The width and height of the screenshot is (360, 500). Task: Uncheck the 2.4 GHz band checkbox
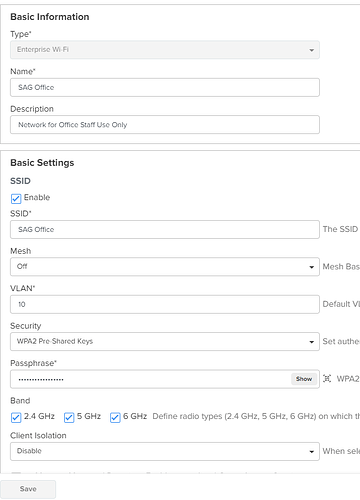[16, 417]
